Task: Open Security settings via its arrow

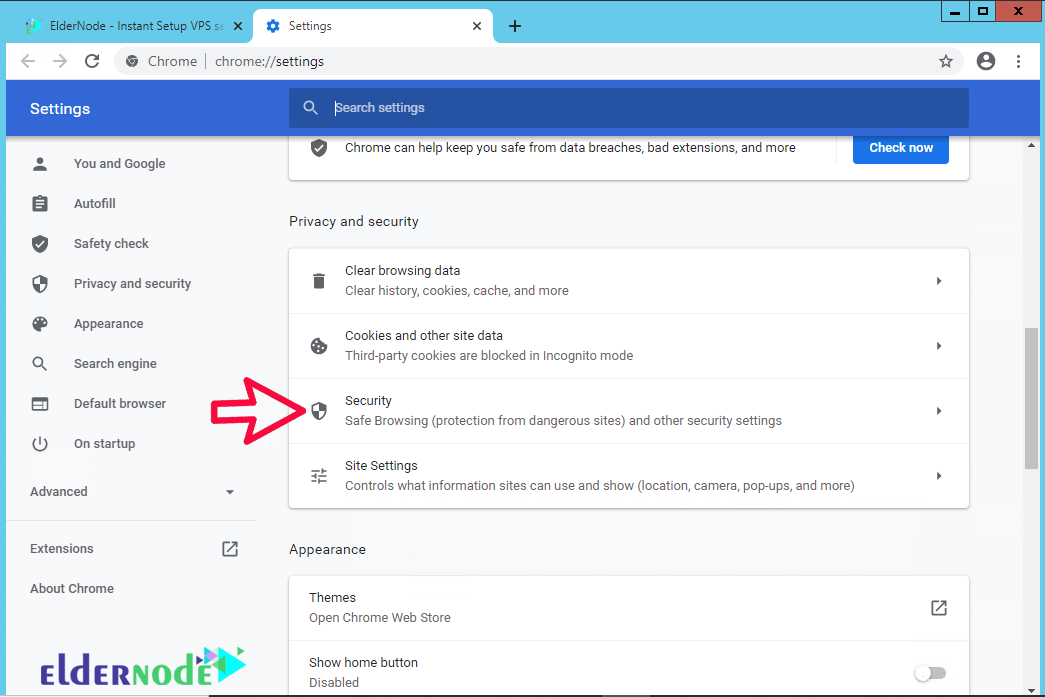Action: 938,410
